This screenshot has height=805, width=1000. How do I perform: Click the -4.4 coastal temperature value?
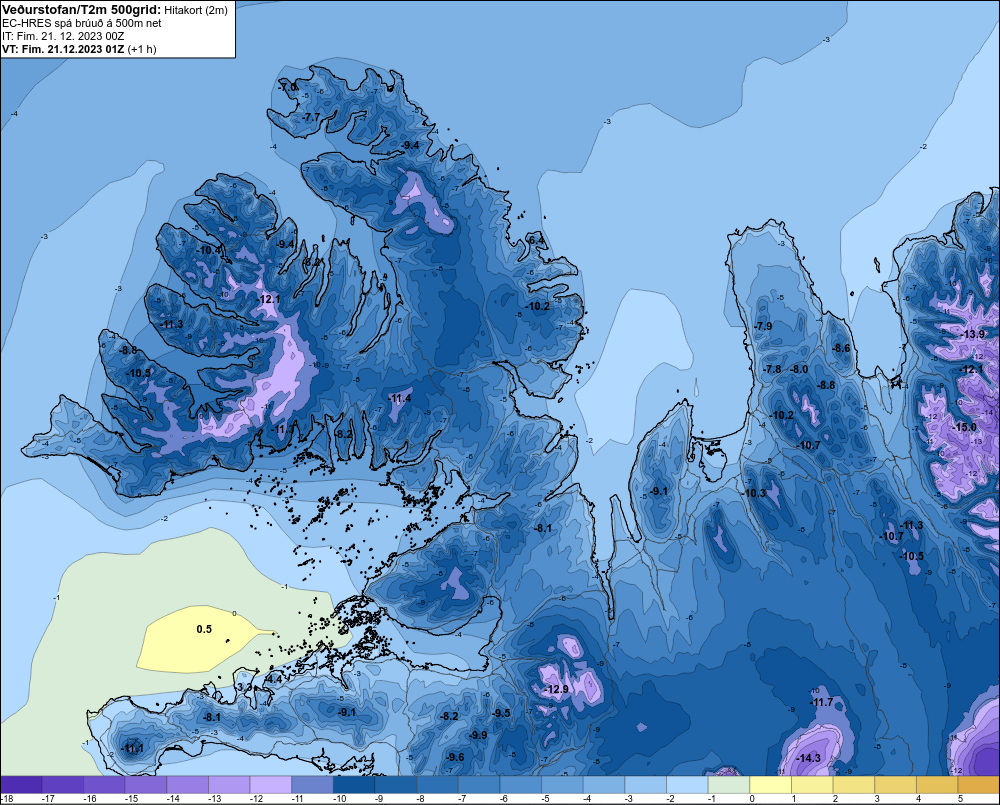pyautogui.click(x=274, y=680)
